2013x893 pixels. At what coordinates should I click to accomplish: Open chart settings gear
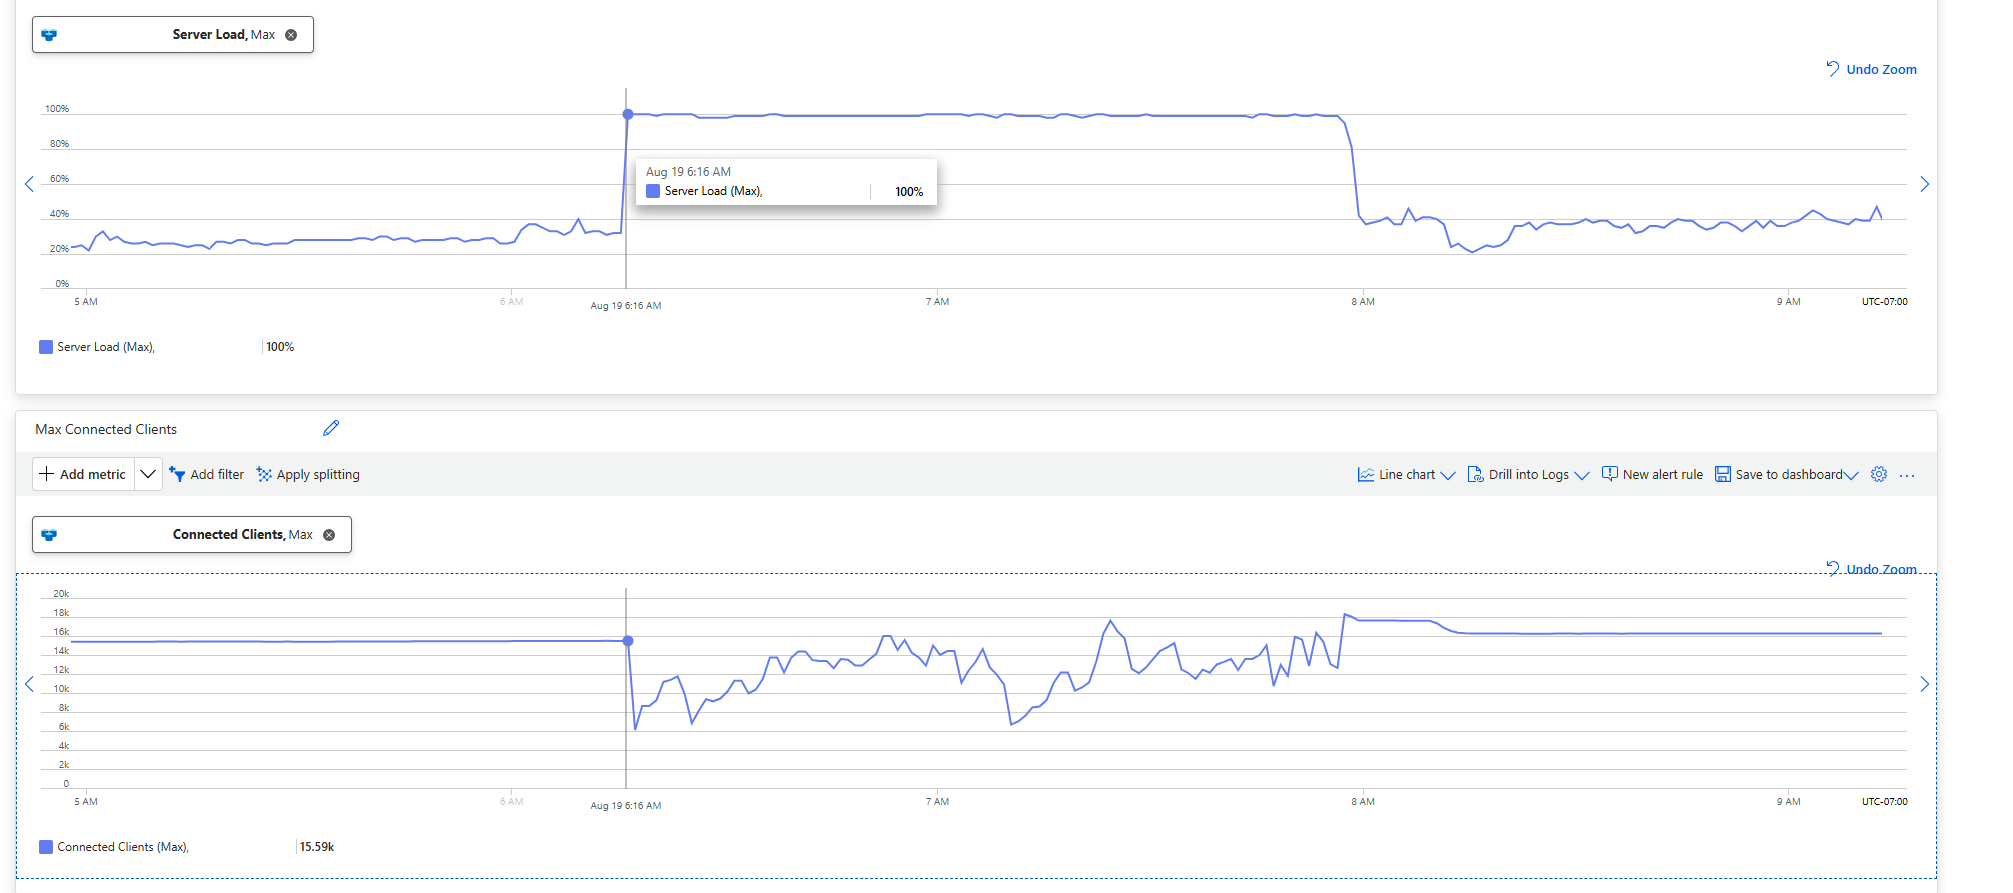click(x=1879, y=474)
